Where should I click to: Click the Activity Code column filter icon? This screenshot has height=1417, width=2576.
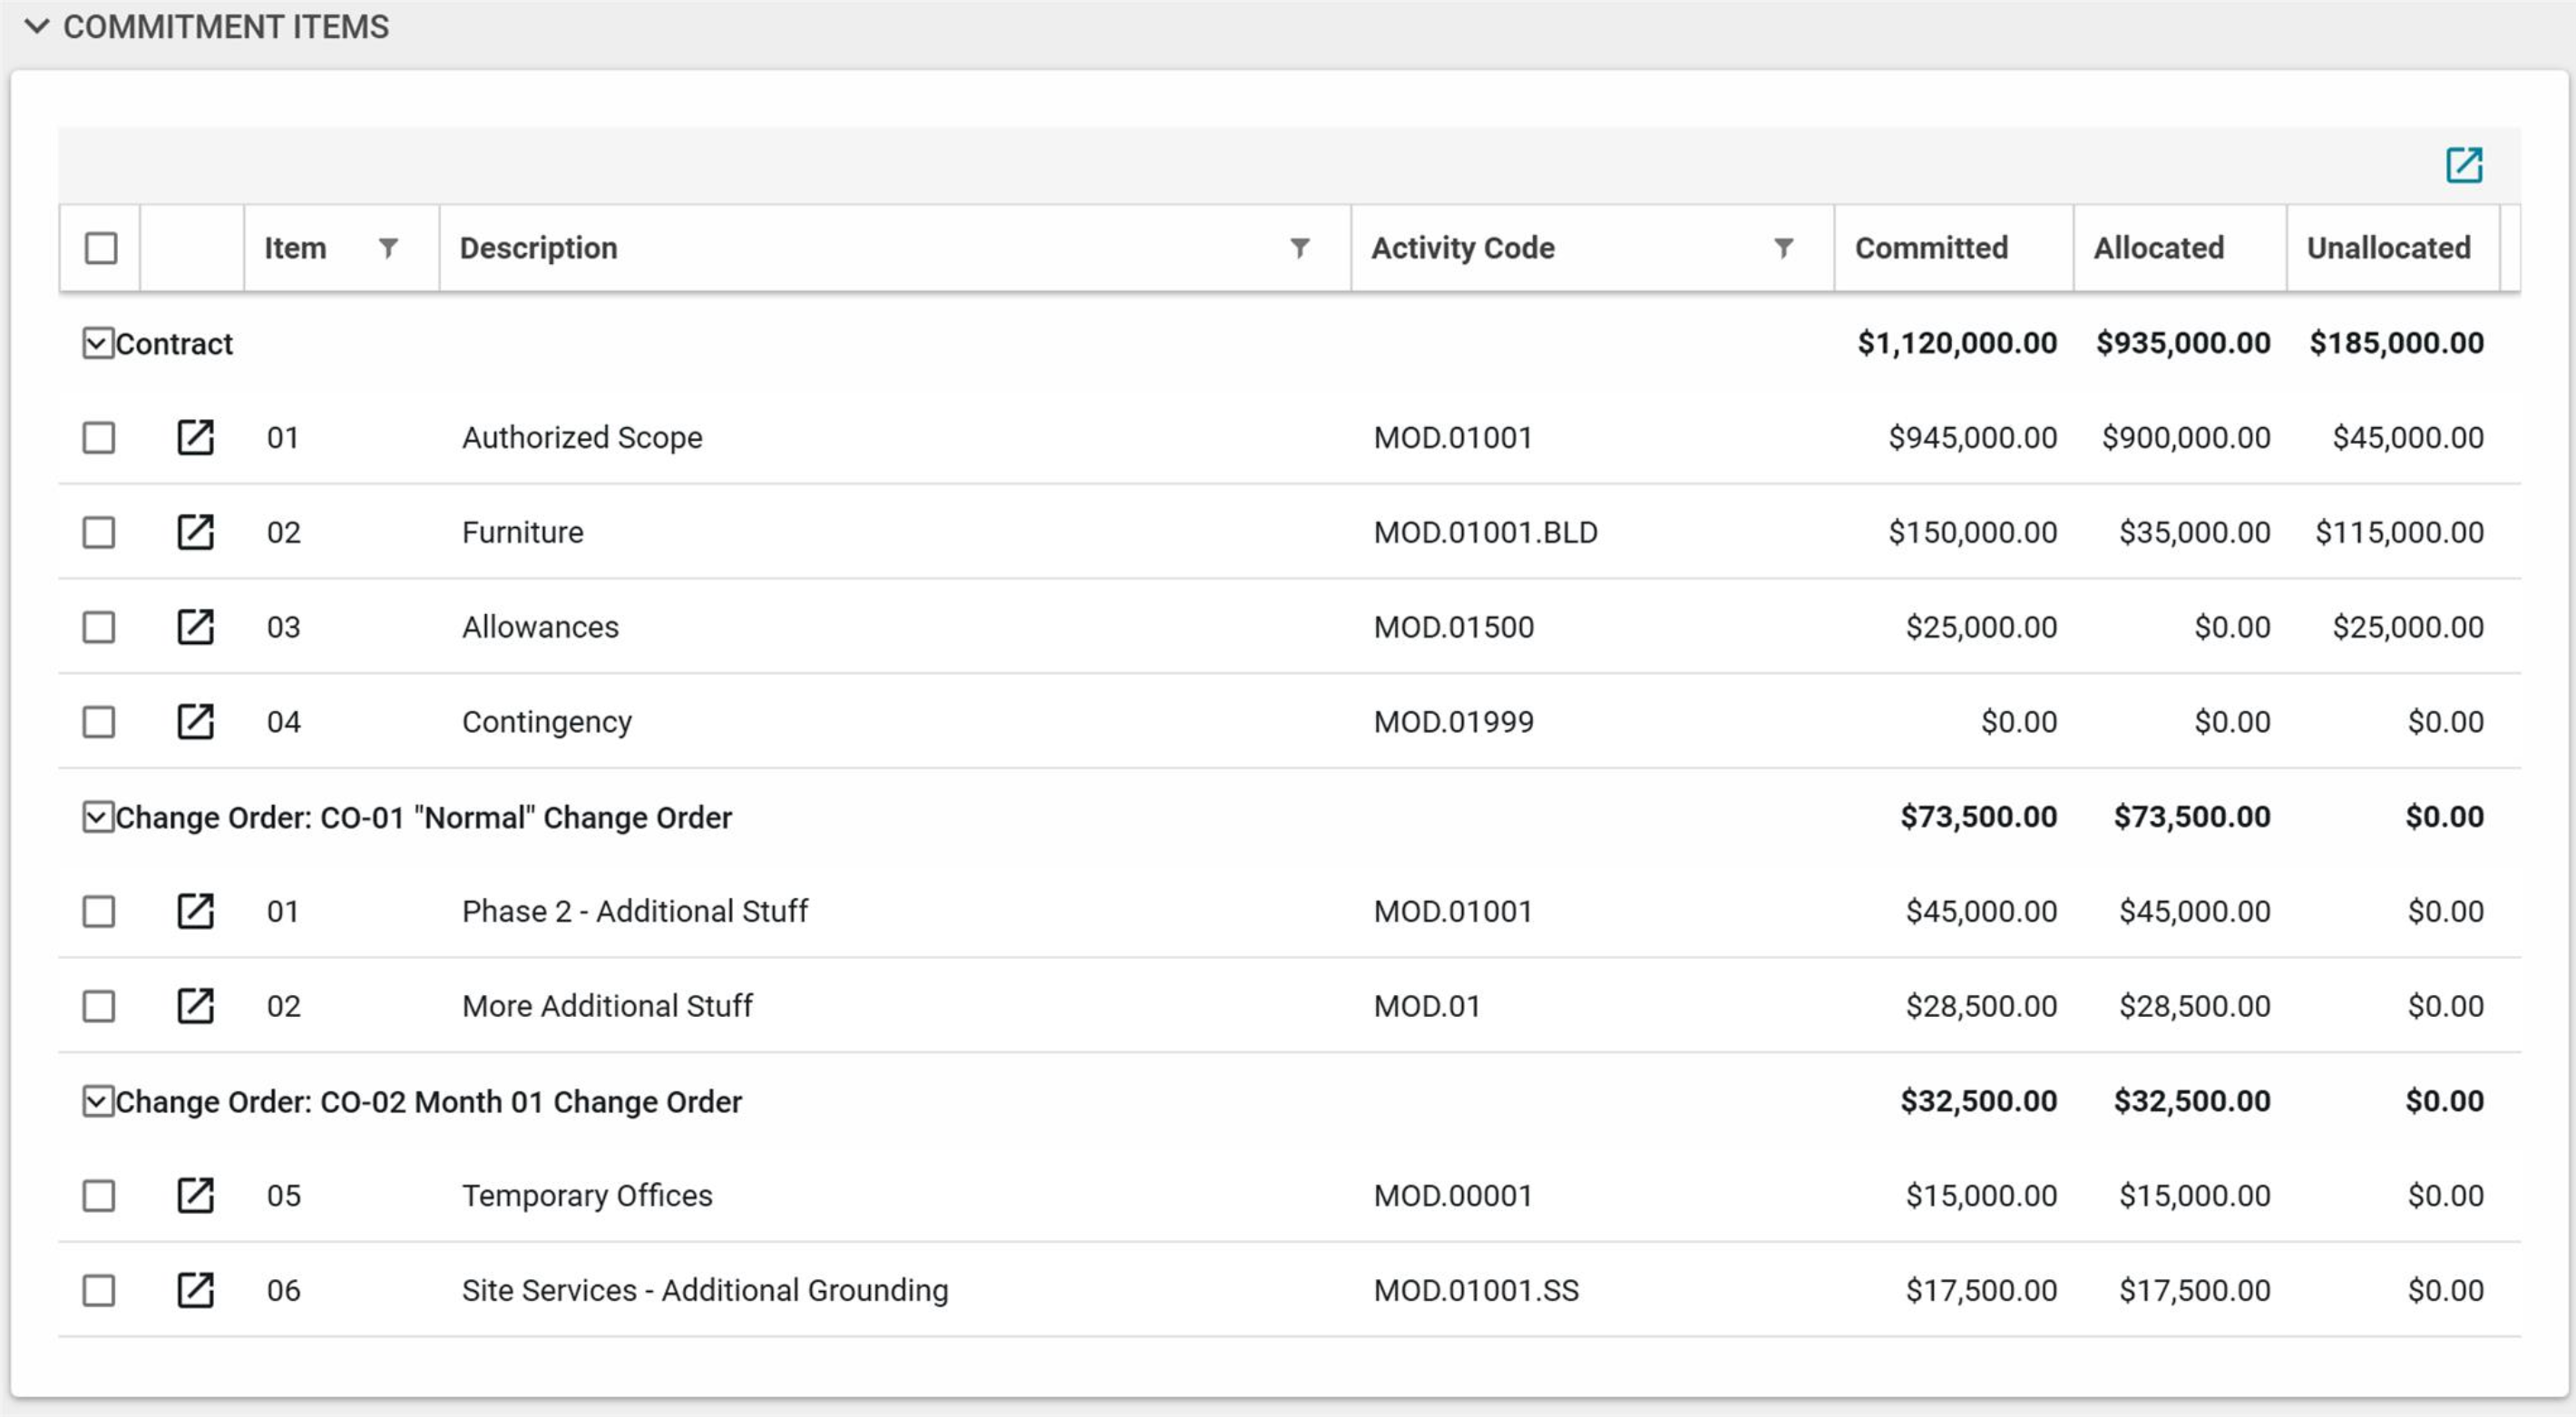point(1783,247)
